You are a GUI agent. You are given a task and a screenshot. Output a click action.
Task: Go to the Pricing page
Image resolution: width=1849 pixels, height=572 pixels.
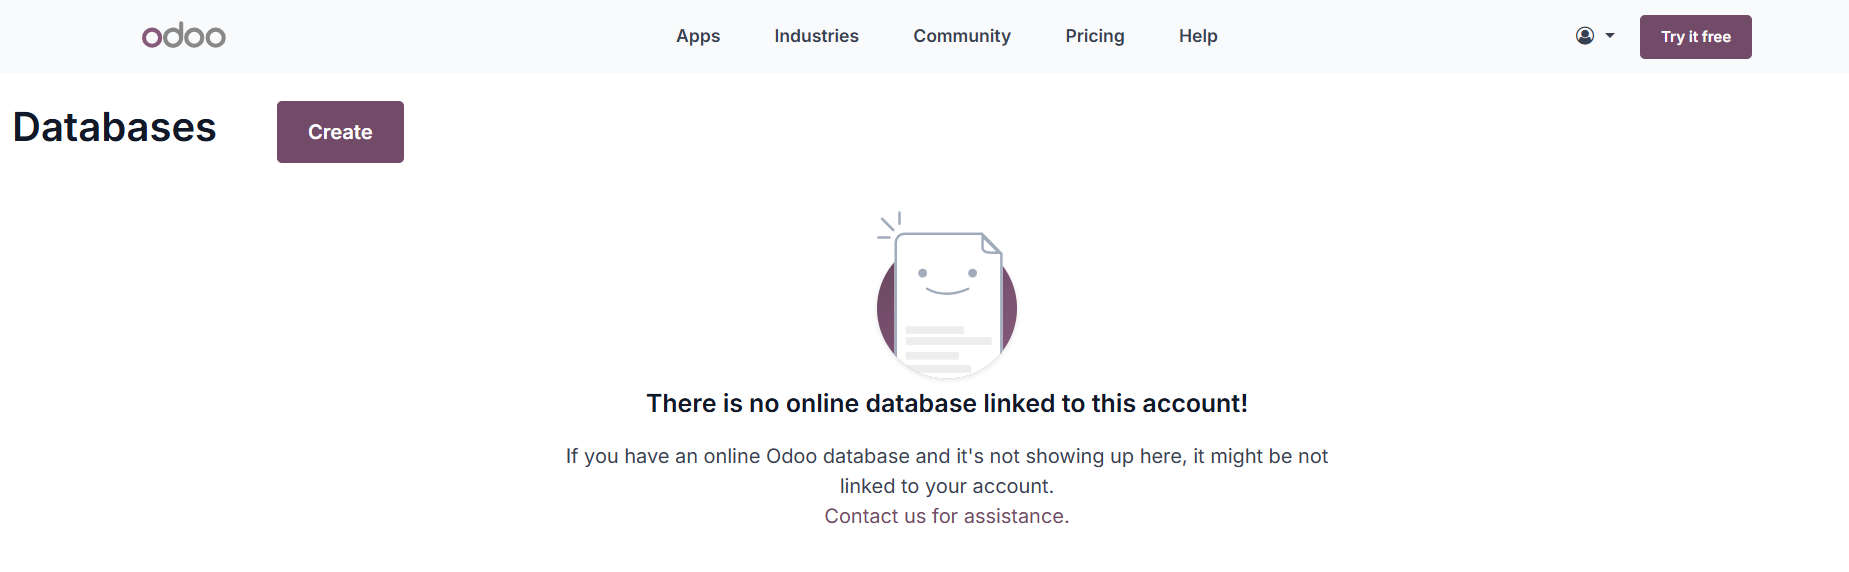coord(1095,36)
